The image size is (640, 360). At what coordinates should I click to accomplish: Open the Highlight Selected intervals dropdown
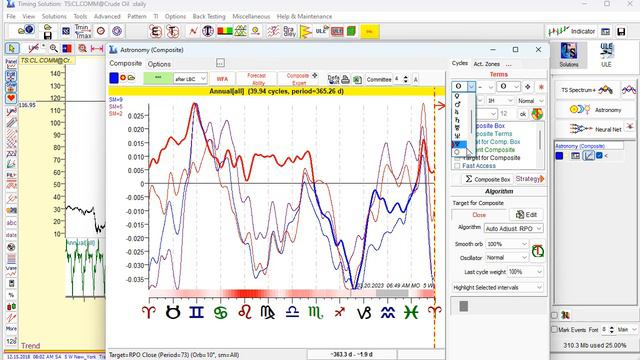(498, 287)
